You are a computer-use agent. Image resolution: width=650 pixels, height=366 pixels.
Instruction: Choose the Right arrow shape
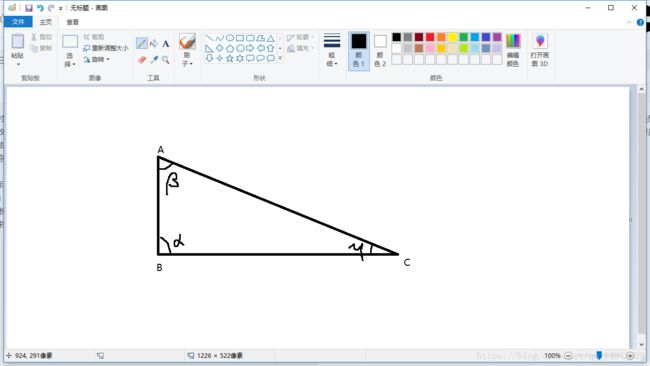point(250,48)
